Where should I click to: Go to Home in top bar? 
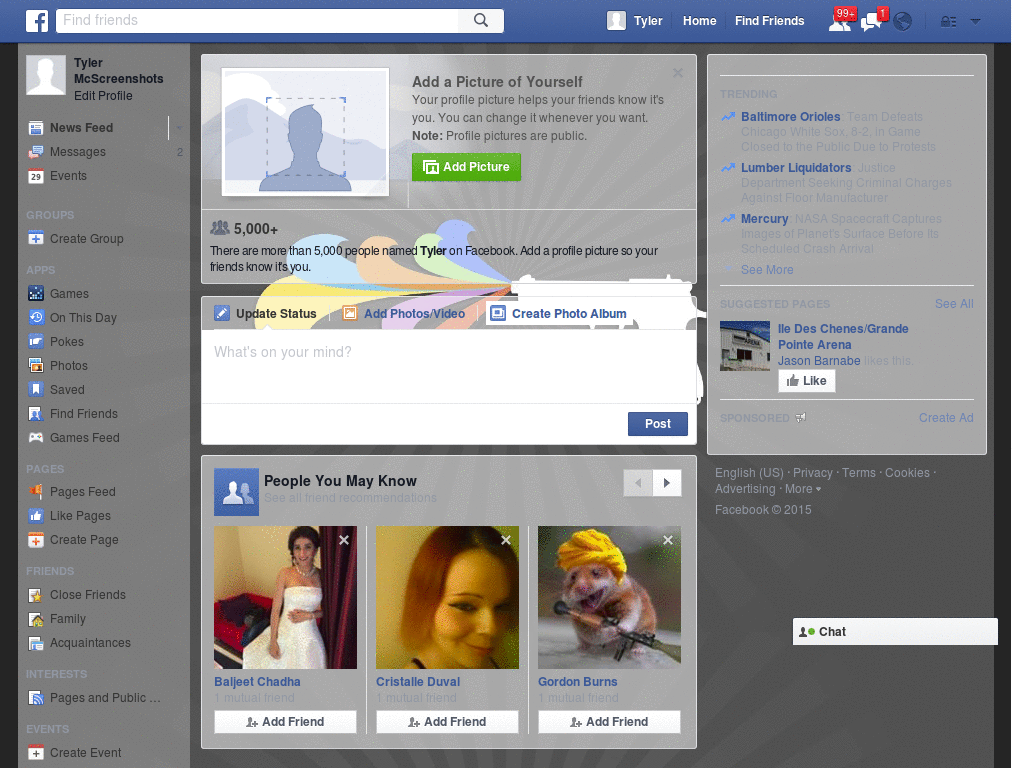coord(699,21)
